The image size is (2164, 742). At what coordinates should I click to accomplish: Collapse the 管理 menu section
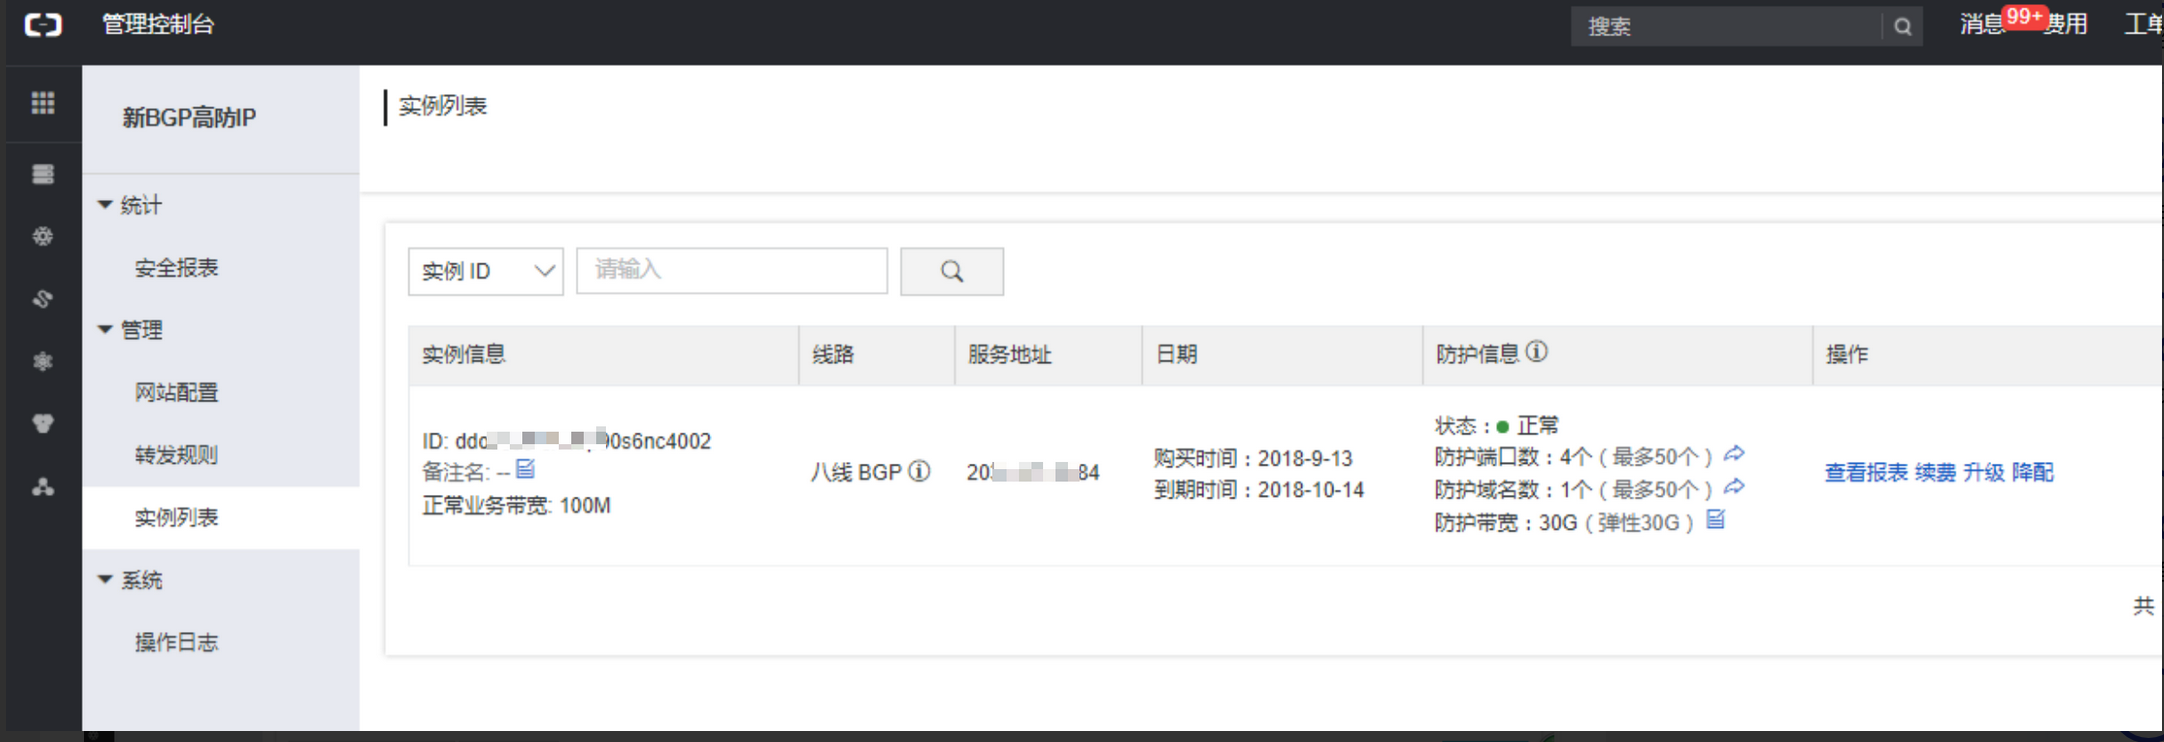(x=131, y=330)
